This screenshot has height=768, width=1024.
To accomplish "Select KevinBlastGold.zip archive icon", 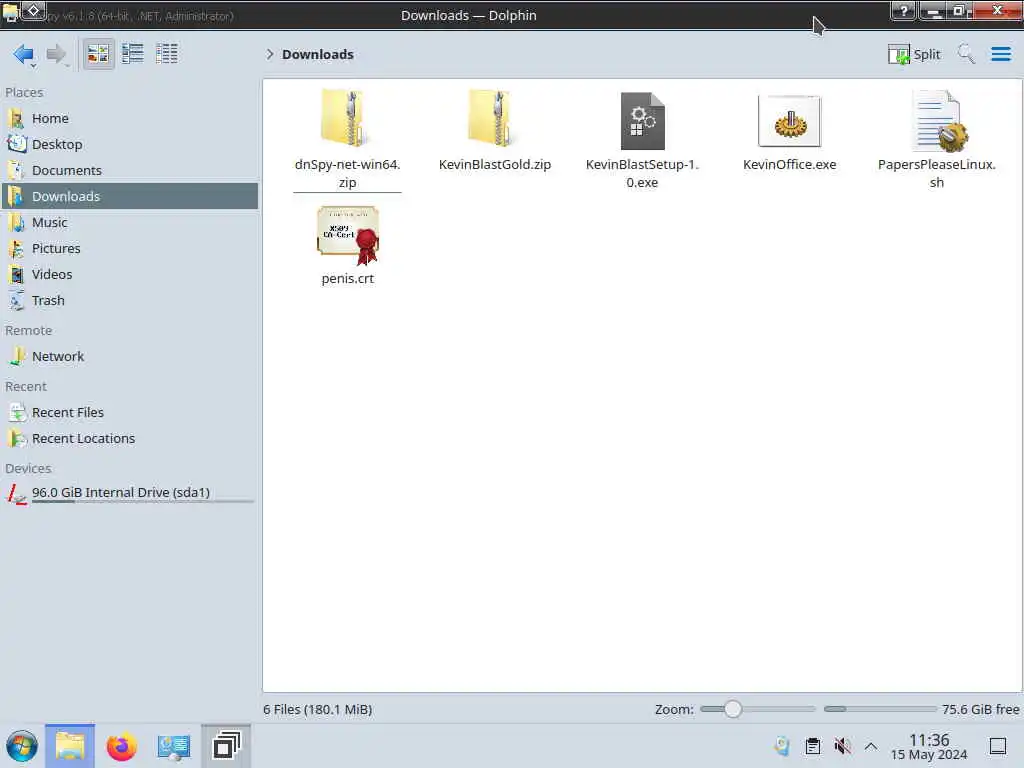I will (494, 118).
